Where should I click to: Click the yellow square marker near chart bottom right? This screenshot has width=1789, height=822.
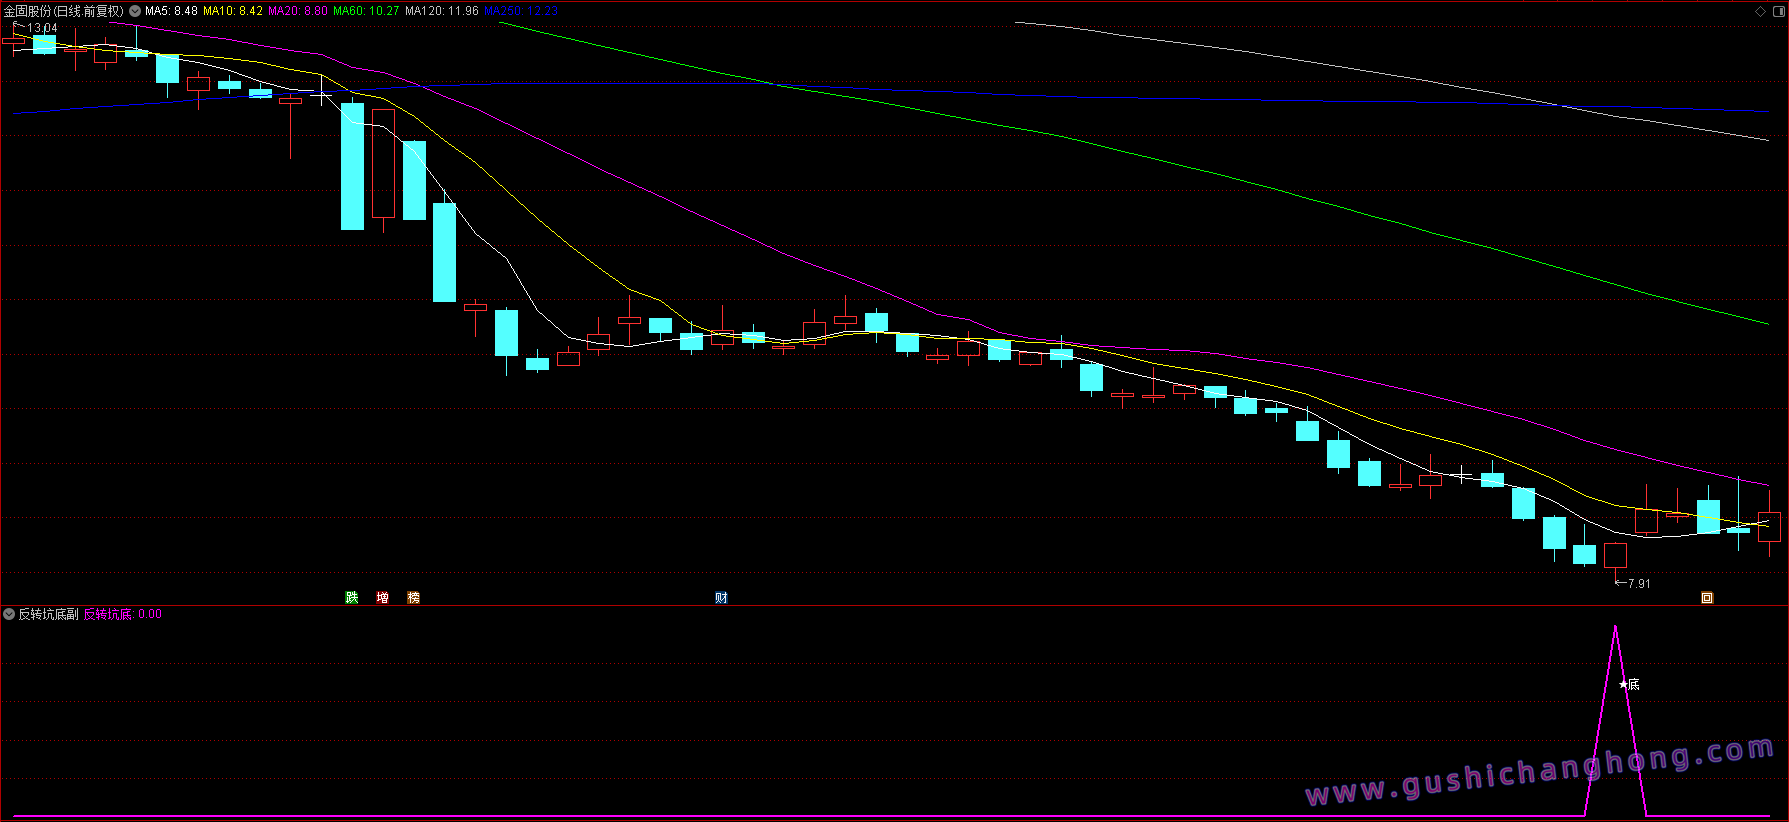tap(1707, 598)
